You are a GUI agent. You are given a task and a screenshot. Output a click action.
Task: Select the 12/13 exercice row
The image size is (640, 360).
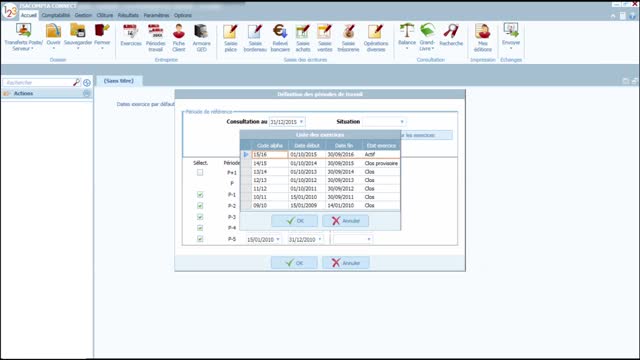pos(320,180)
